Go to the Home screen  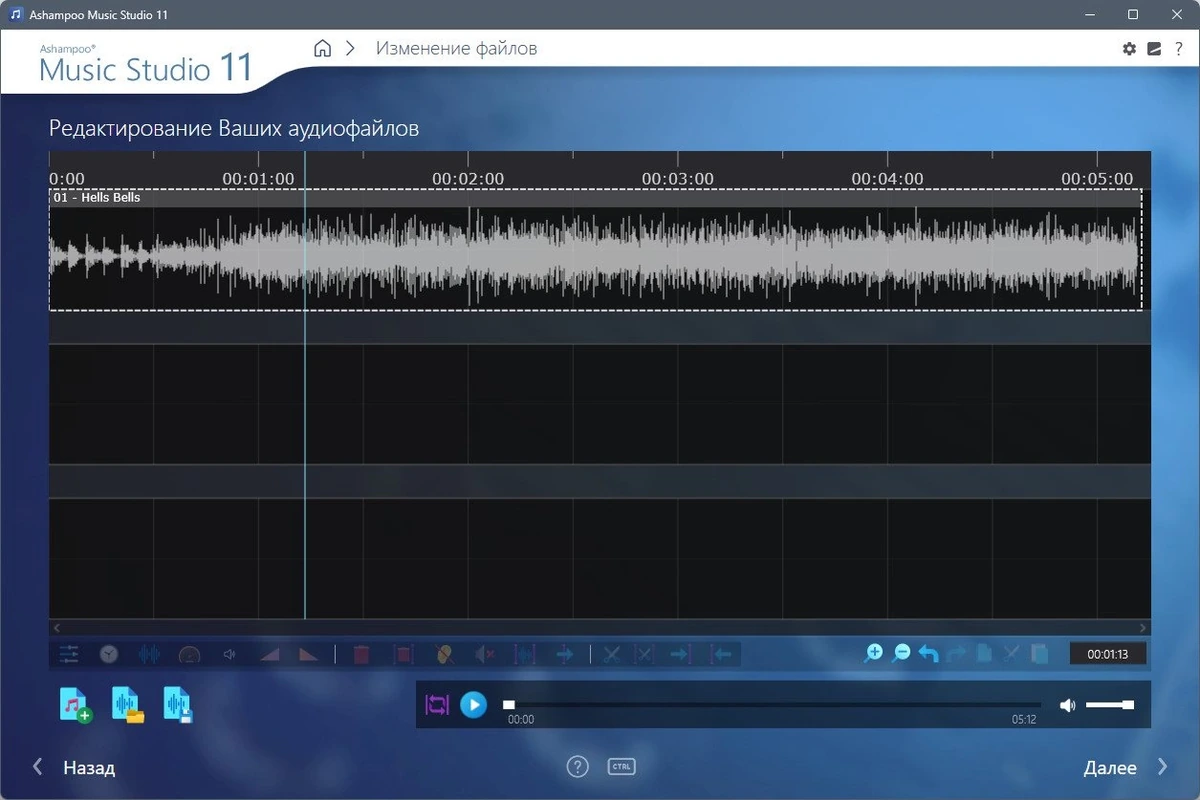(x=322, y=48)
